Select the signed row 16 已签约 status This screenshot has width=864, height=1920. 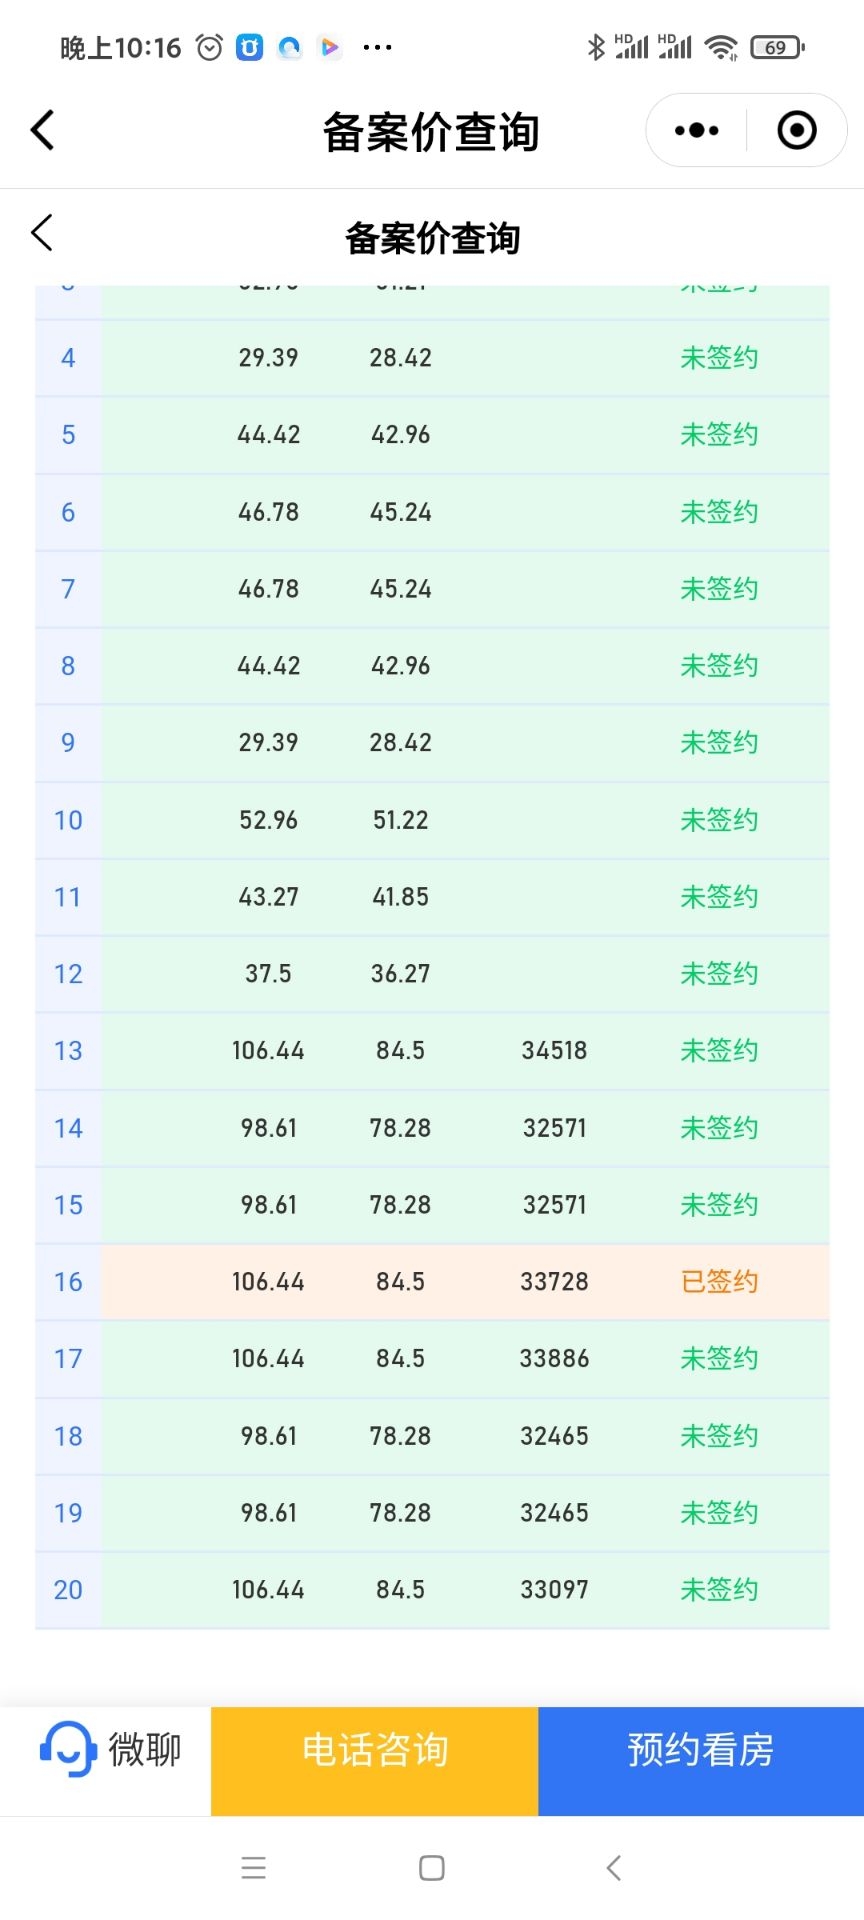pyautogui.click(x=719, y=1282)
